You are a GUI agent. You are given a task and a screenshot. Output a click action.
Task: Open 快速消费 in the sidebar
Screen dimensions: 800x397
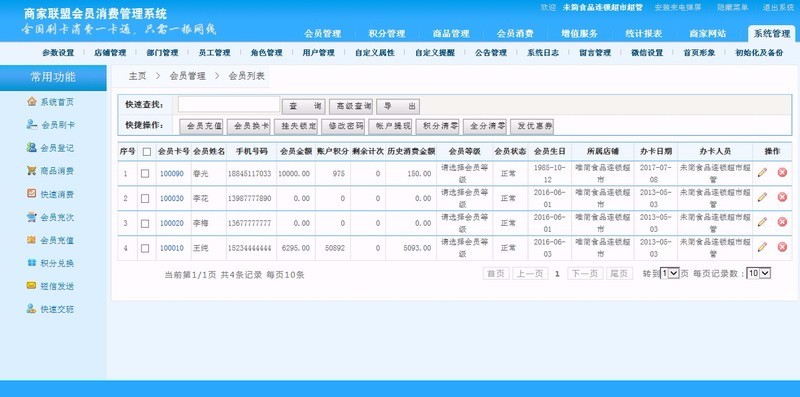50,194
